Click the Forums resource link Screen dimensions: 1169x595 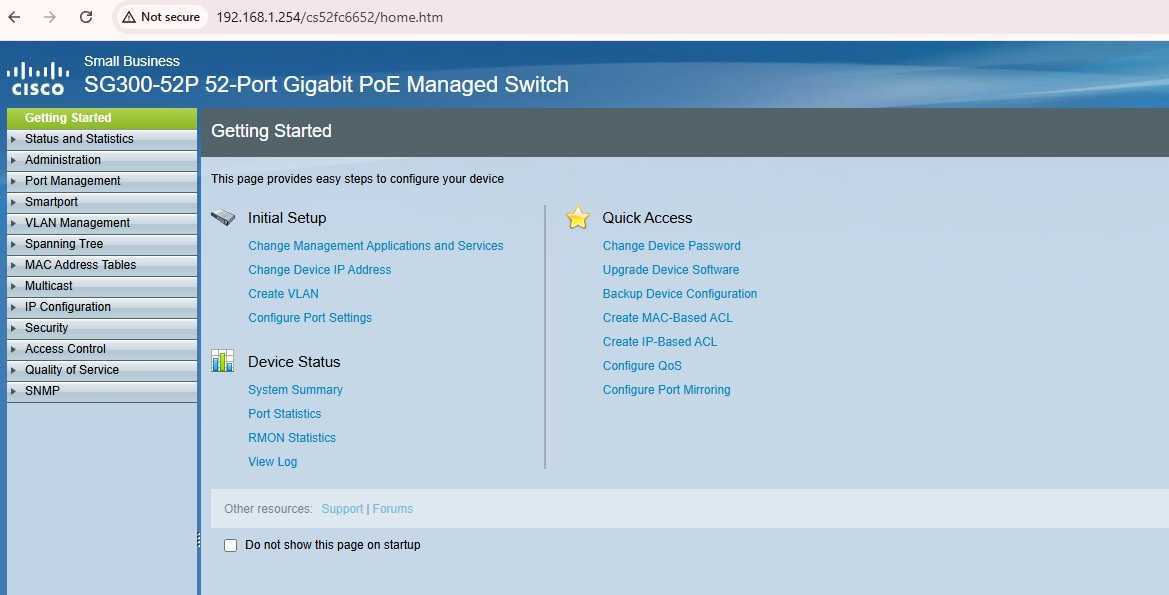(393, 509)
